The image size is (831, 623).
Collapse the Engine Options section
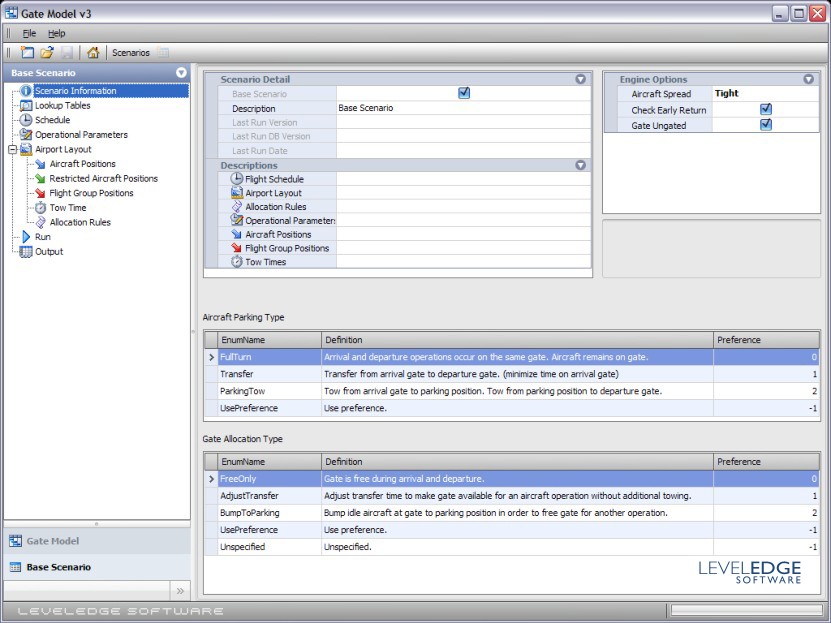[808, 79]
